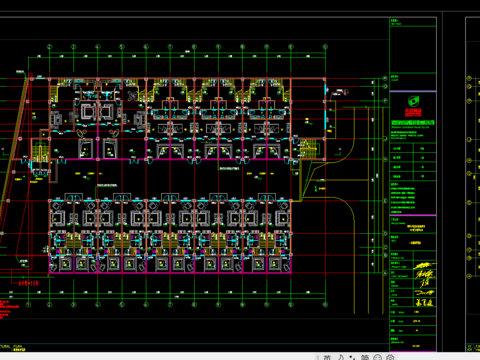Grab the IME toolbar's left handle bar
The width and height of the screenshot is (480, 360).
click(318, 357)
